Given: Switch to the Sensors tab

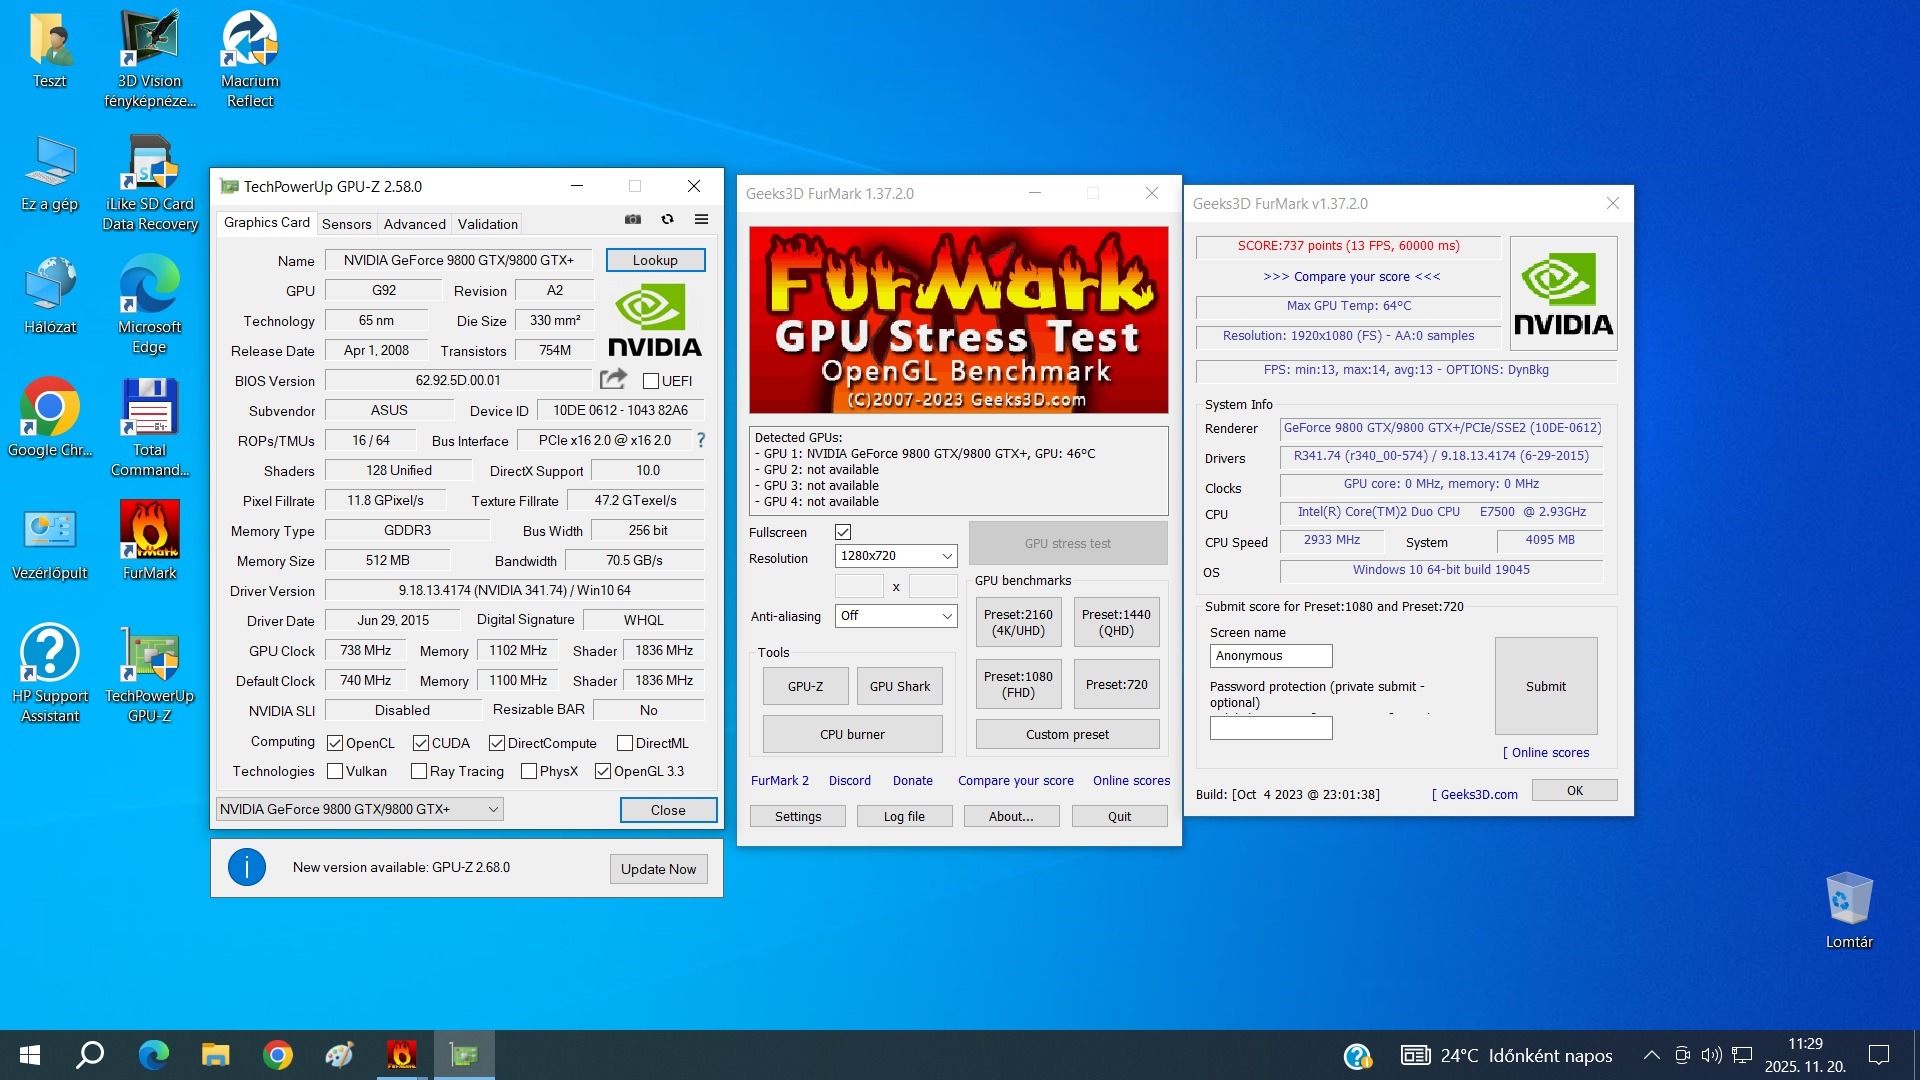Looking at the screenshot, I should coord(346,224).
